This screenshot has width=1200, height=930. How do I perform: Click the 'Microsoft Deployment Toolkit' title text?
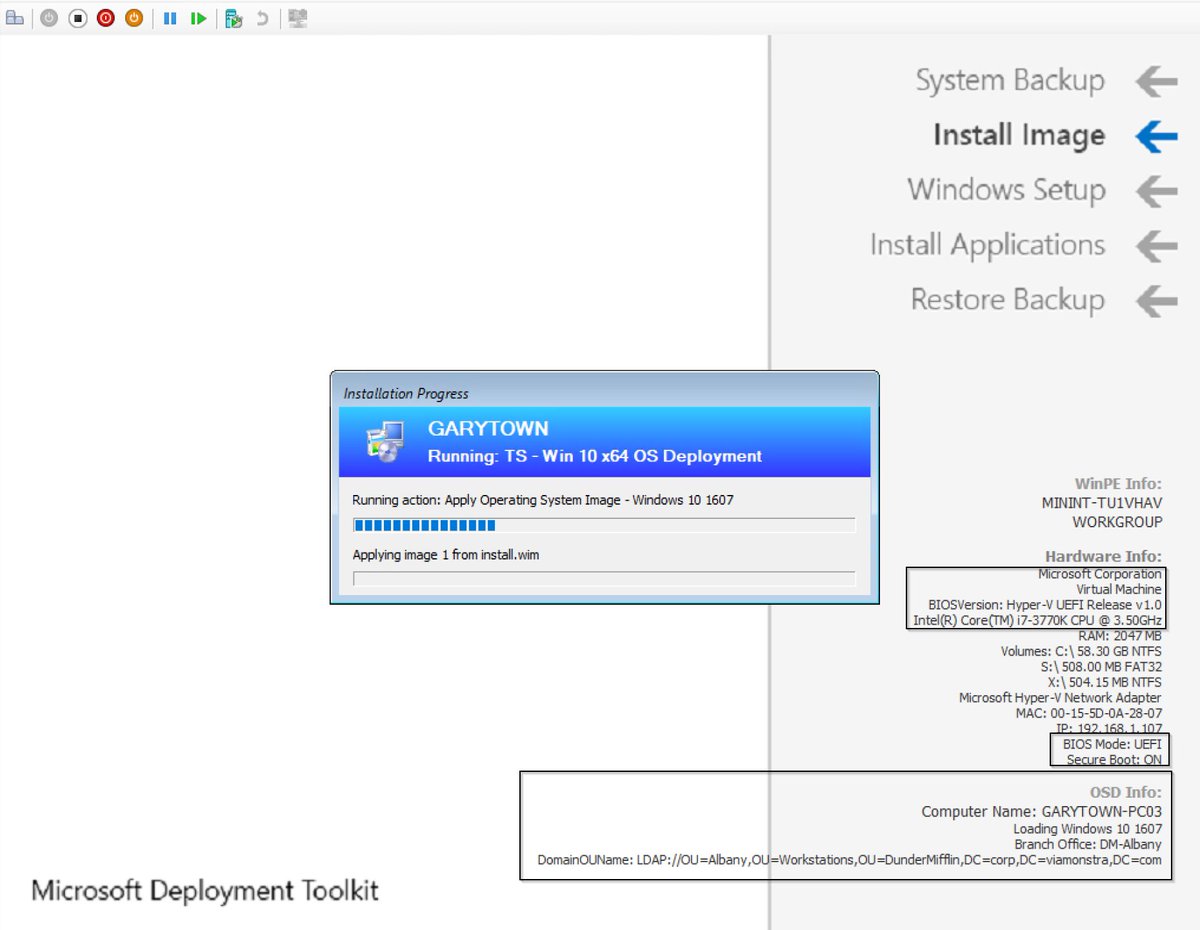[205, 890]
